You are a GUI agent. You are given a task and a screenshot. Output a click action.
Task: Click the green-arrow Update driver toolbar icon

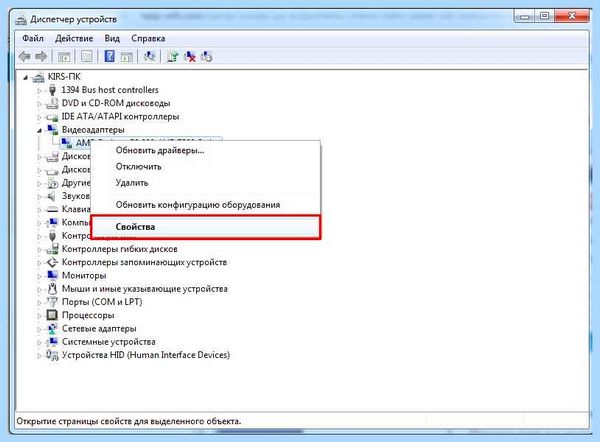(x=173, y=57)
